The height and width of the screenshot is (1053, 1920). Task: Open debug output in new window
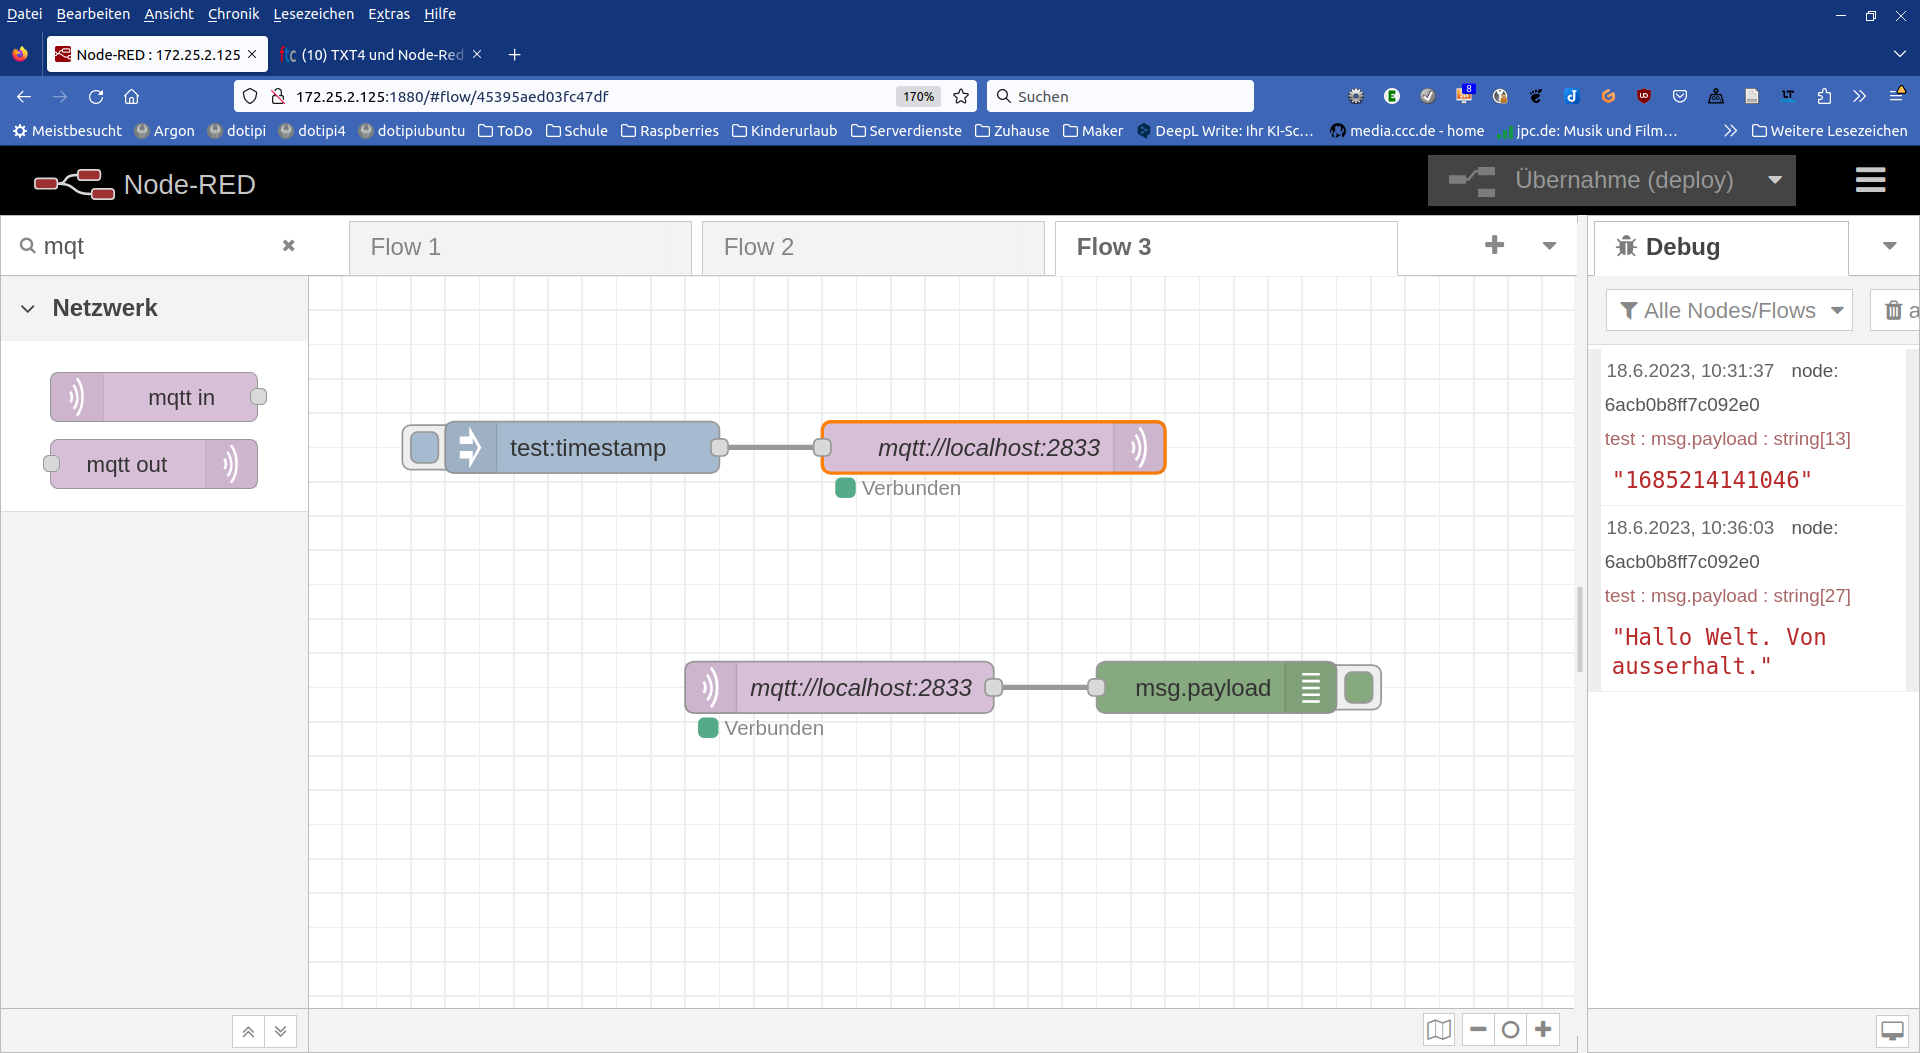1892,1030
